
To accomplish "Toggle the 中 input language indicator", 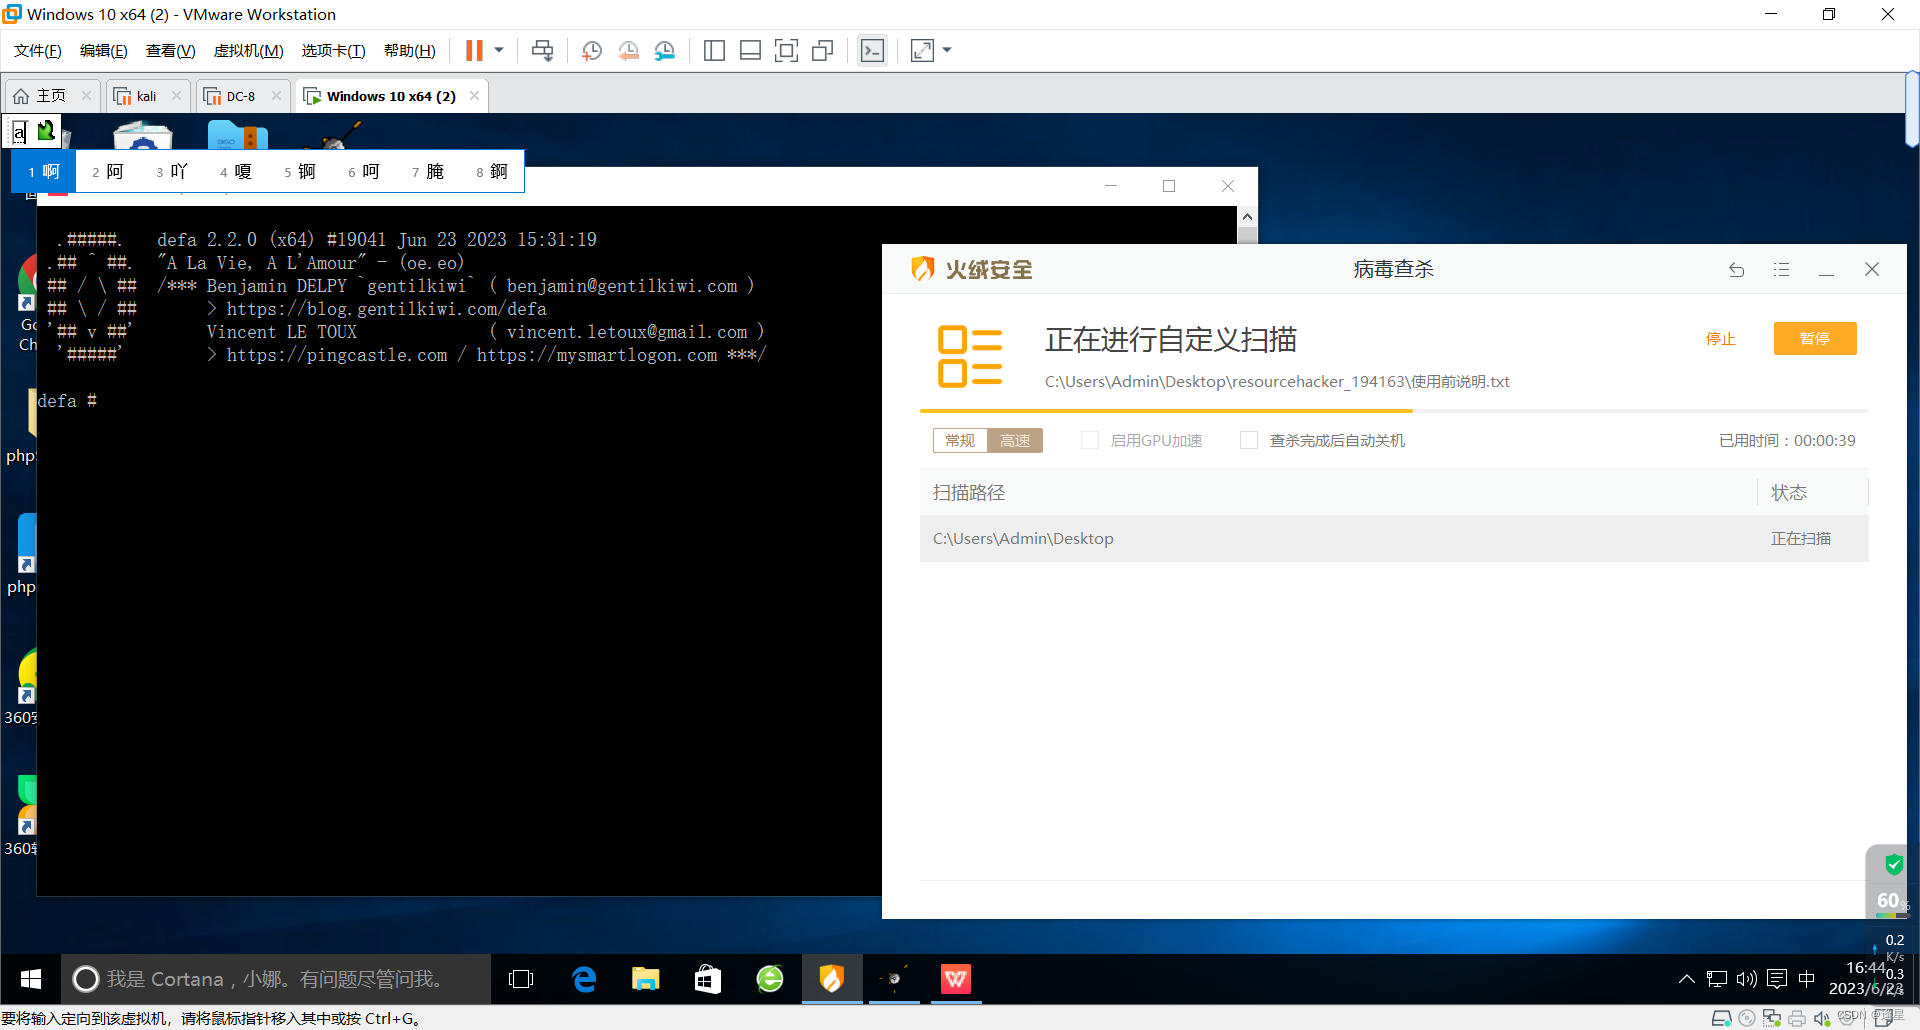I will pos(1806,979).
